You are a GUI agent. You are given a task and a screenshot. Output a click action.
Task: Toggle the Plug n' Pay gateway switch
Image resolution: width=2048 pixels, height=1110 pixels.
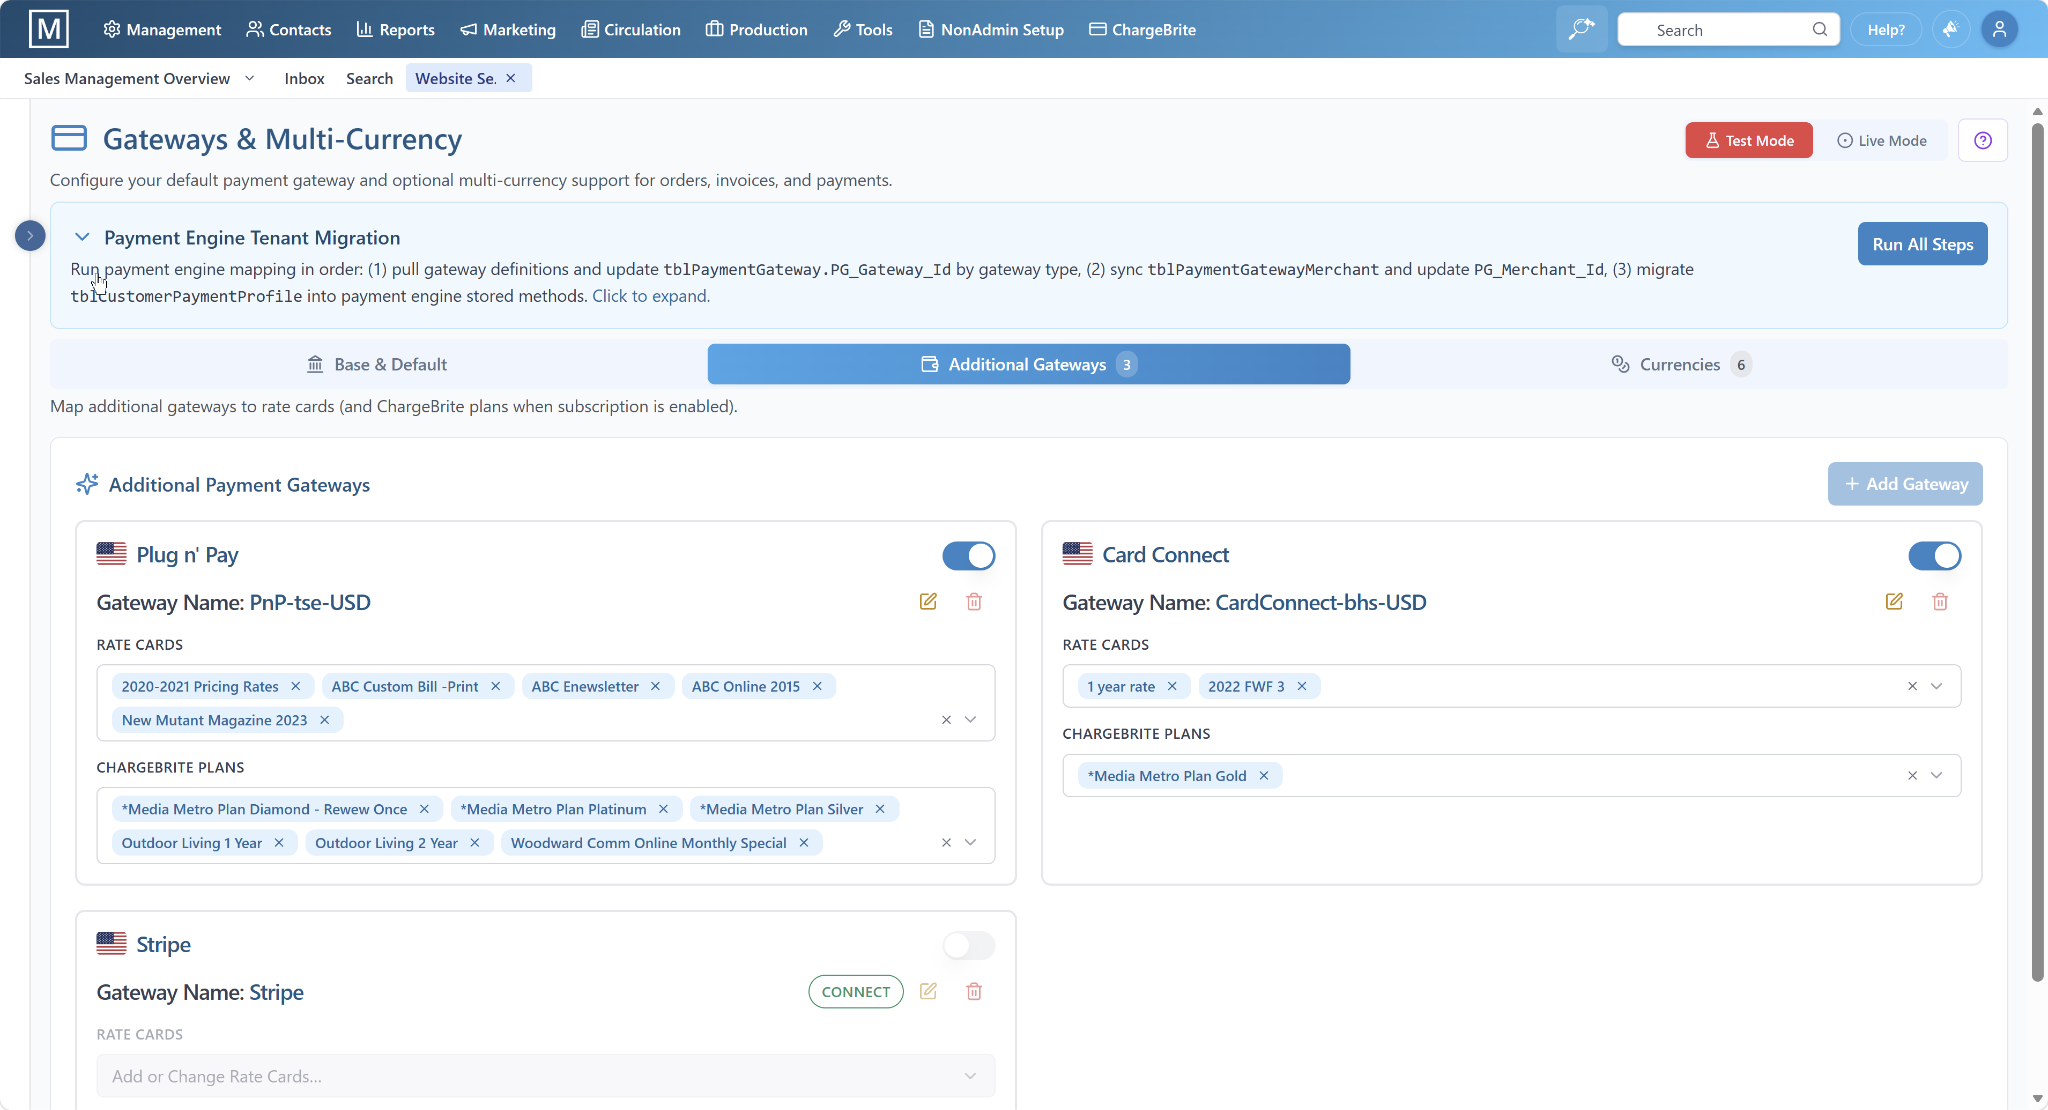[x=968, y=555]
